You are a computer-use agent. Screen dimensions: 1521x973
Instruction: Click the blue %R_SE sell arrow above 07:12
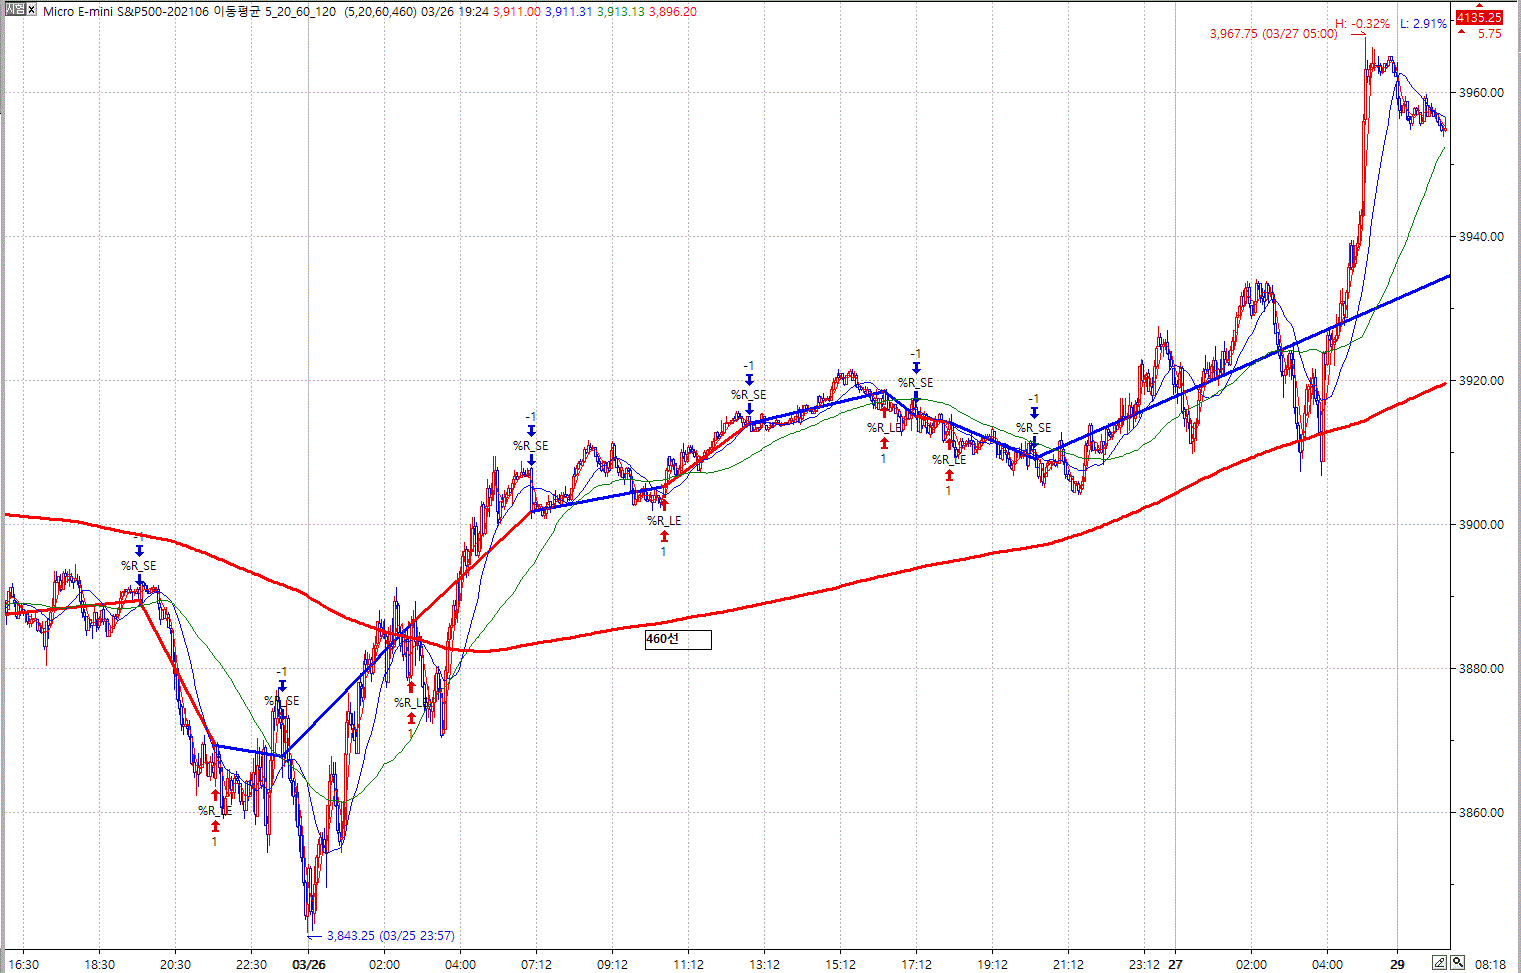coord(531,431)
